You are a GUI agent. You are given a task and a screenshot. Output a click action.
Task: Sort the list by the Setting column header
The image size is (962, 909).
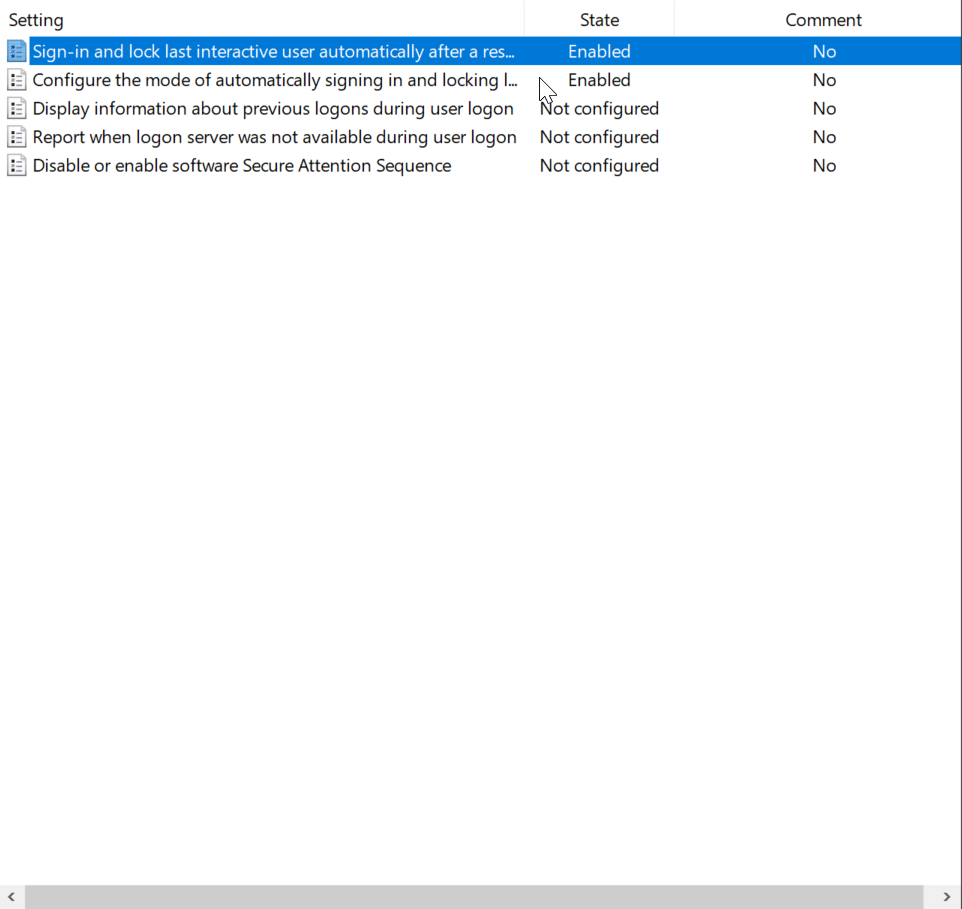pos(36,20)
